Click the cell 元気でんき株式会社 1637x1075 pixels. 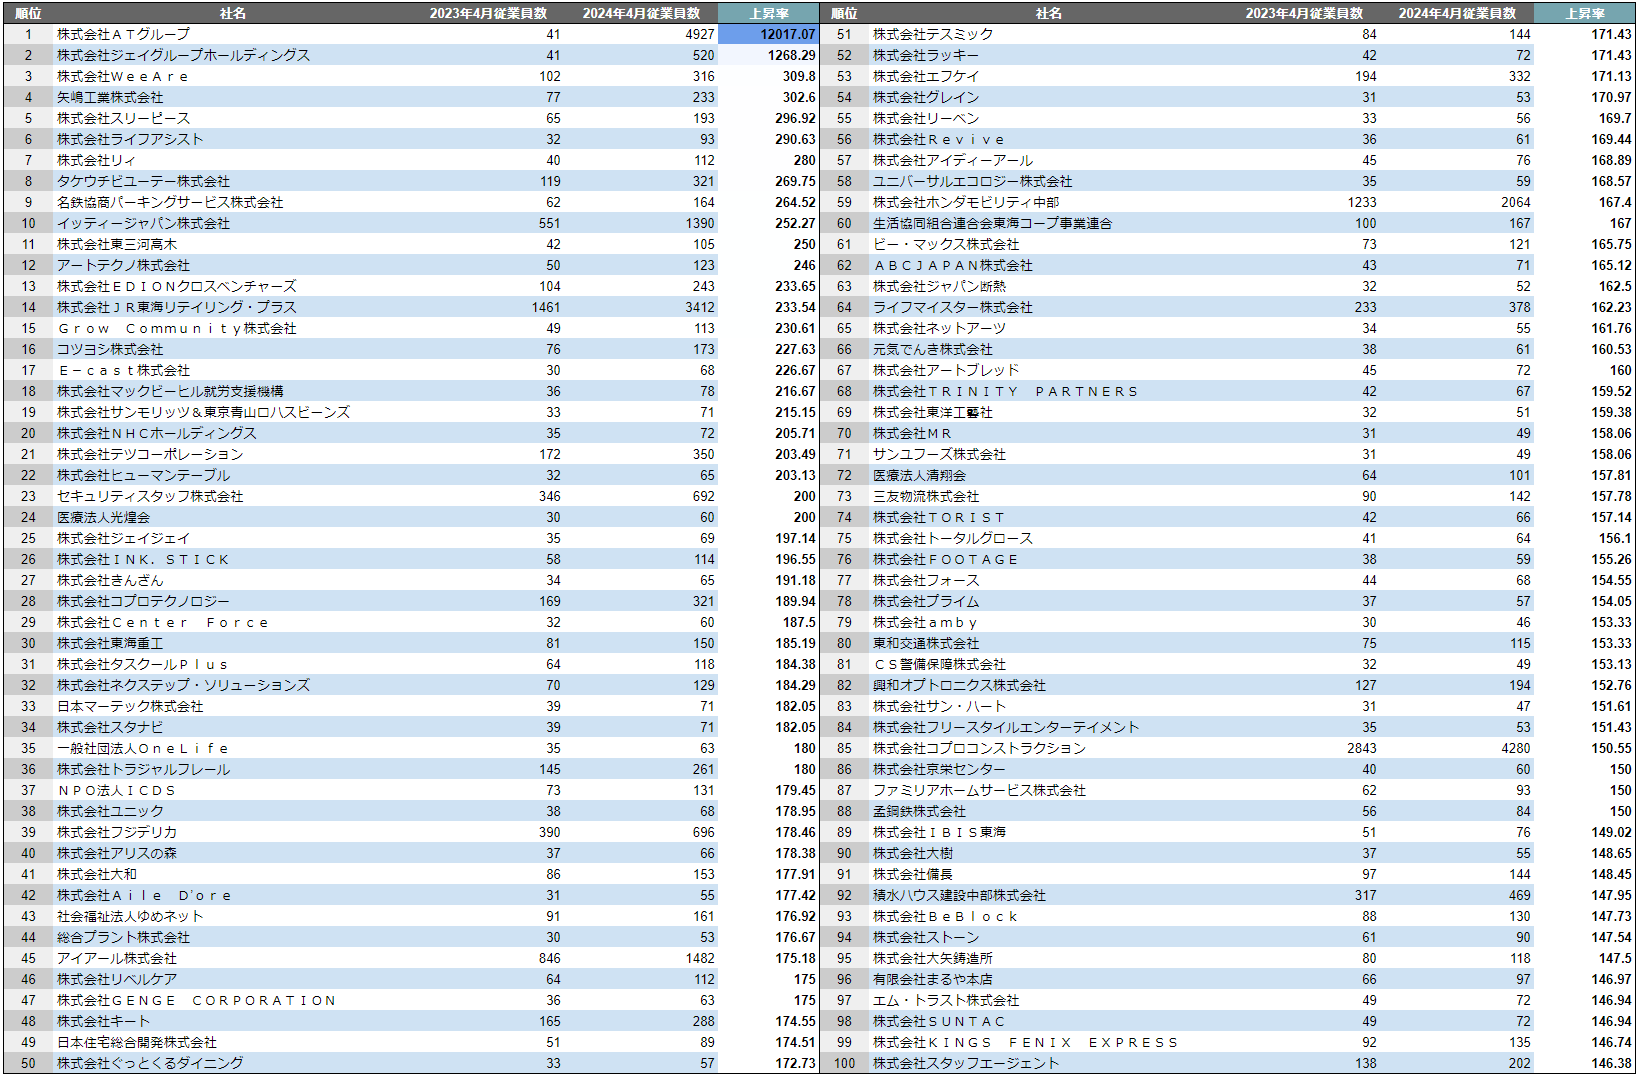click(x=933, y=349)
